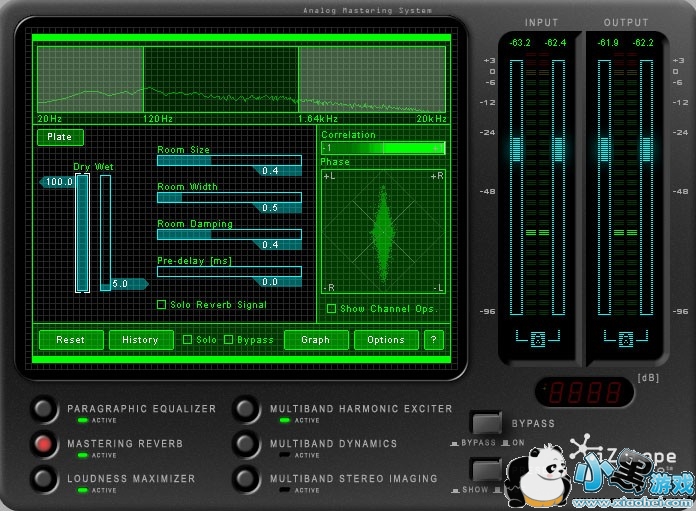This screenshot has width=696, height=511.
Task: Click the Room Size slider
Action: tap(229, 160)
